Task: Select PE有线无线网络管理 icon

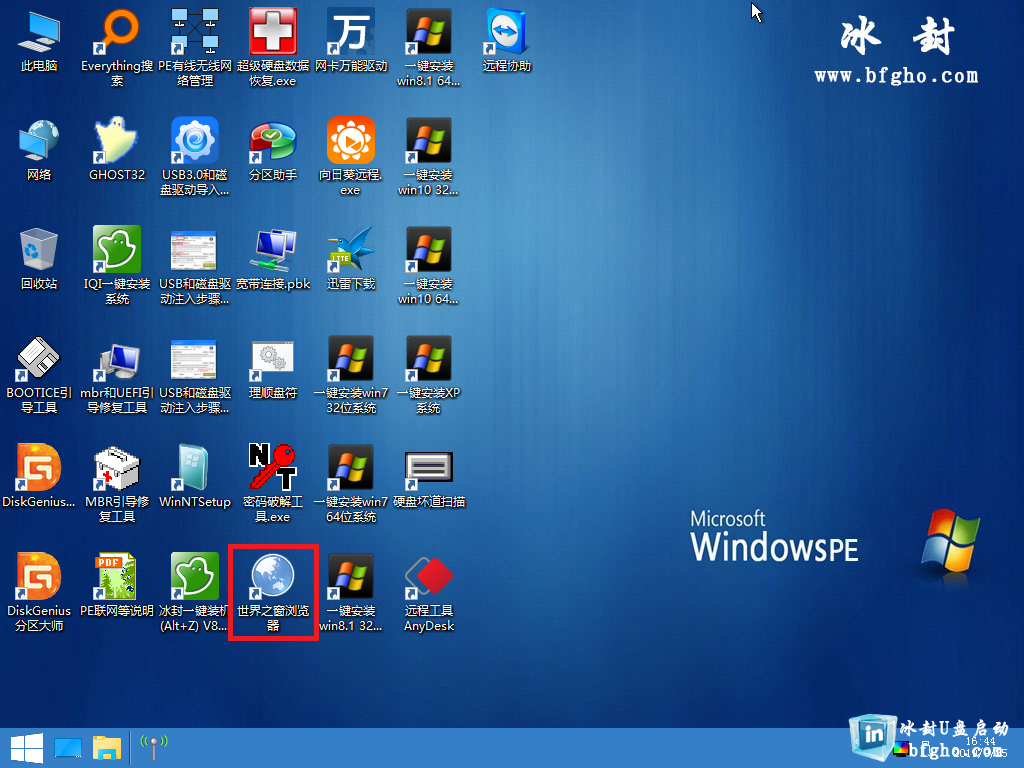Action: coord(195,47)
